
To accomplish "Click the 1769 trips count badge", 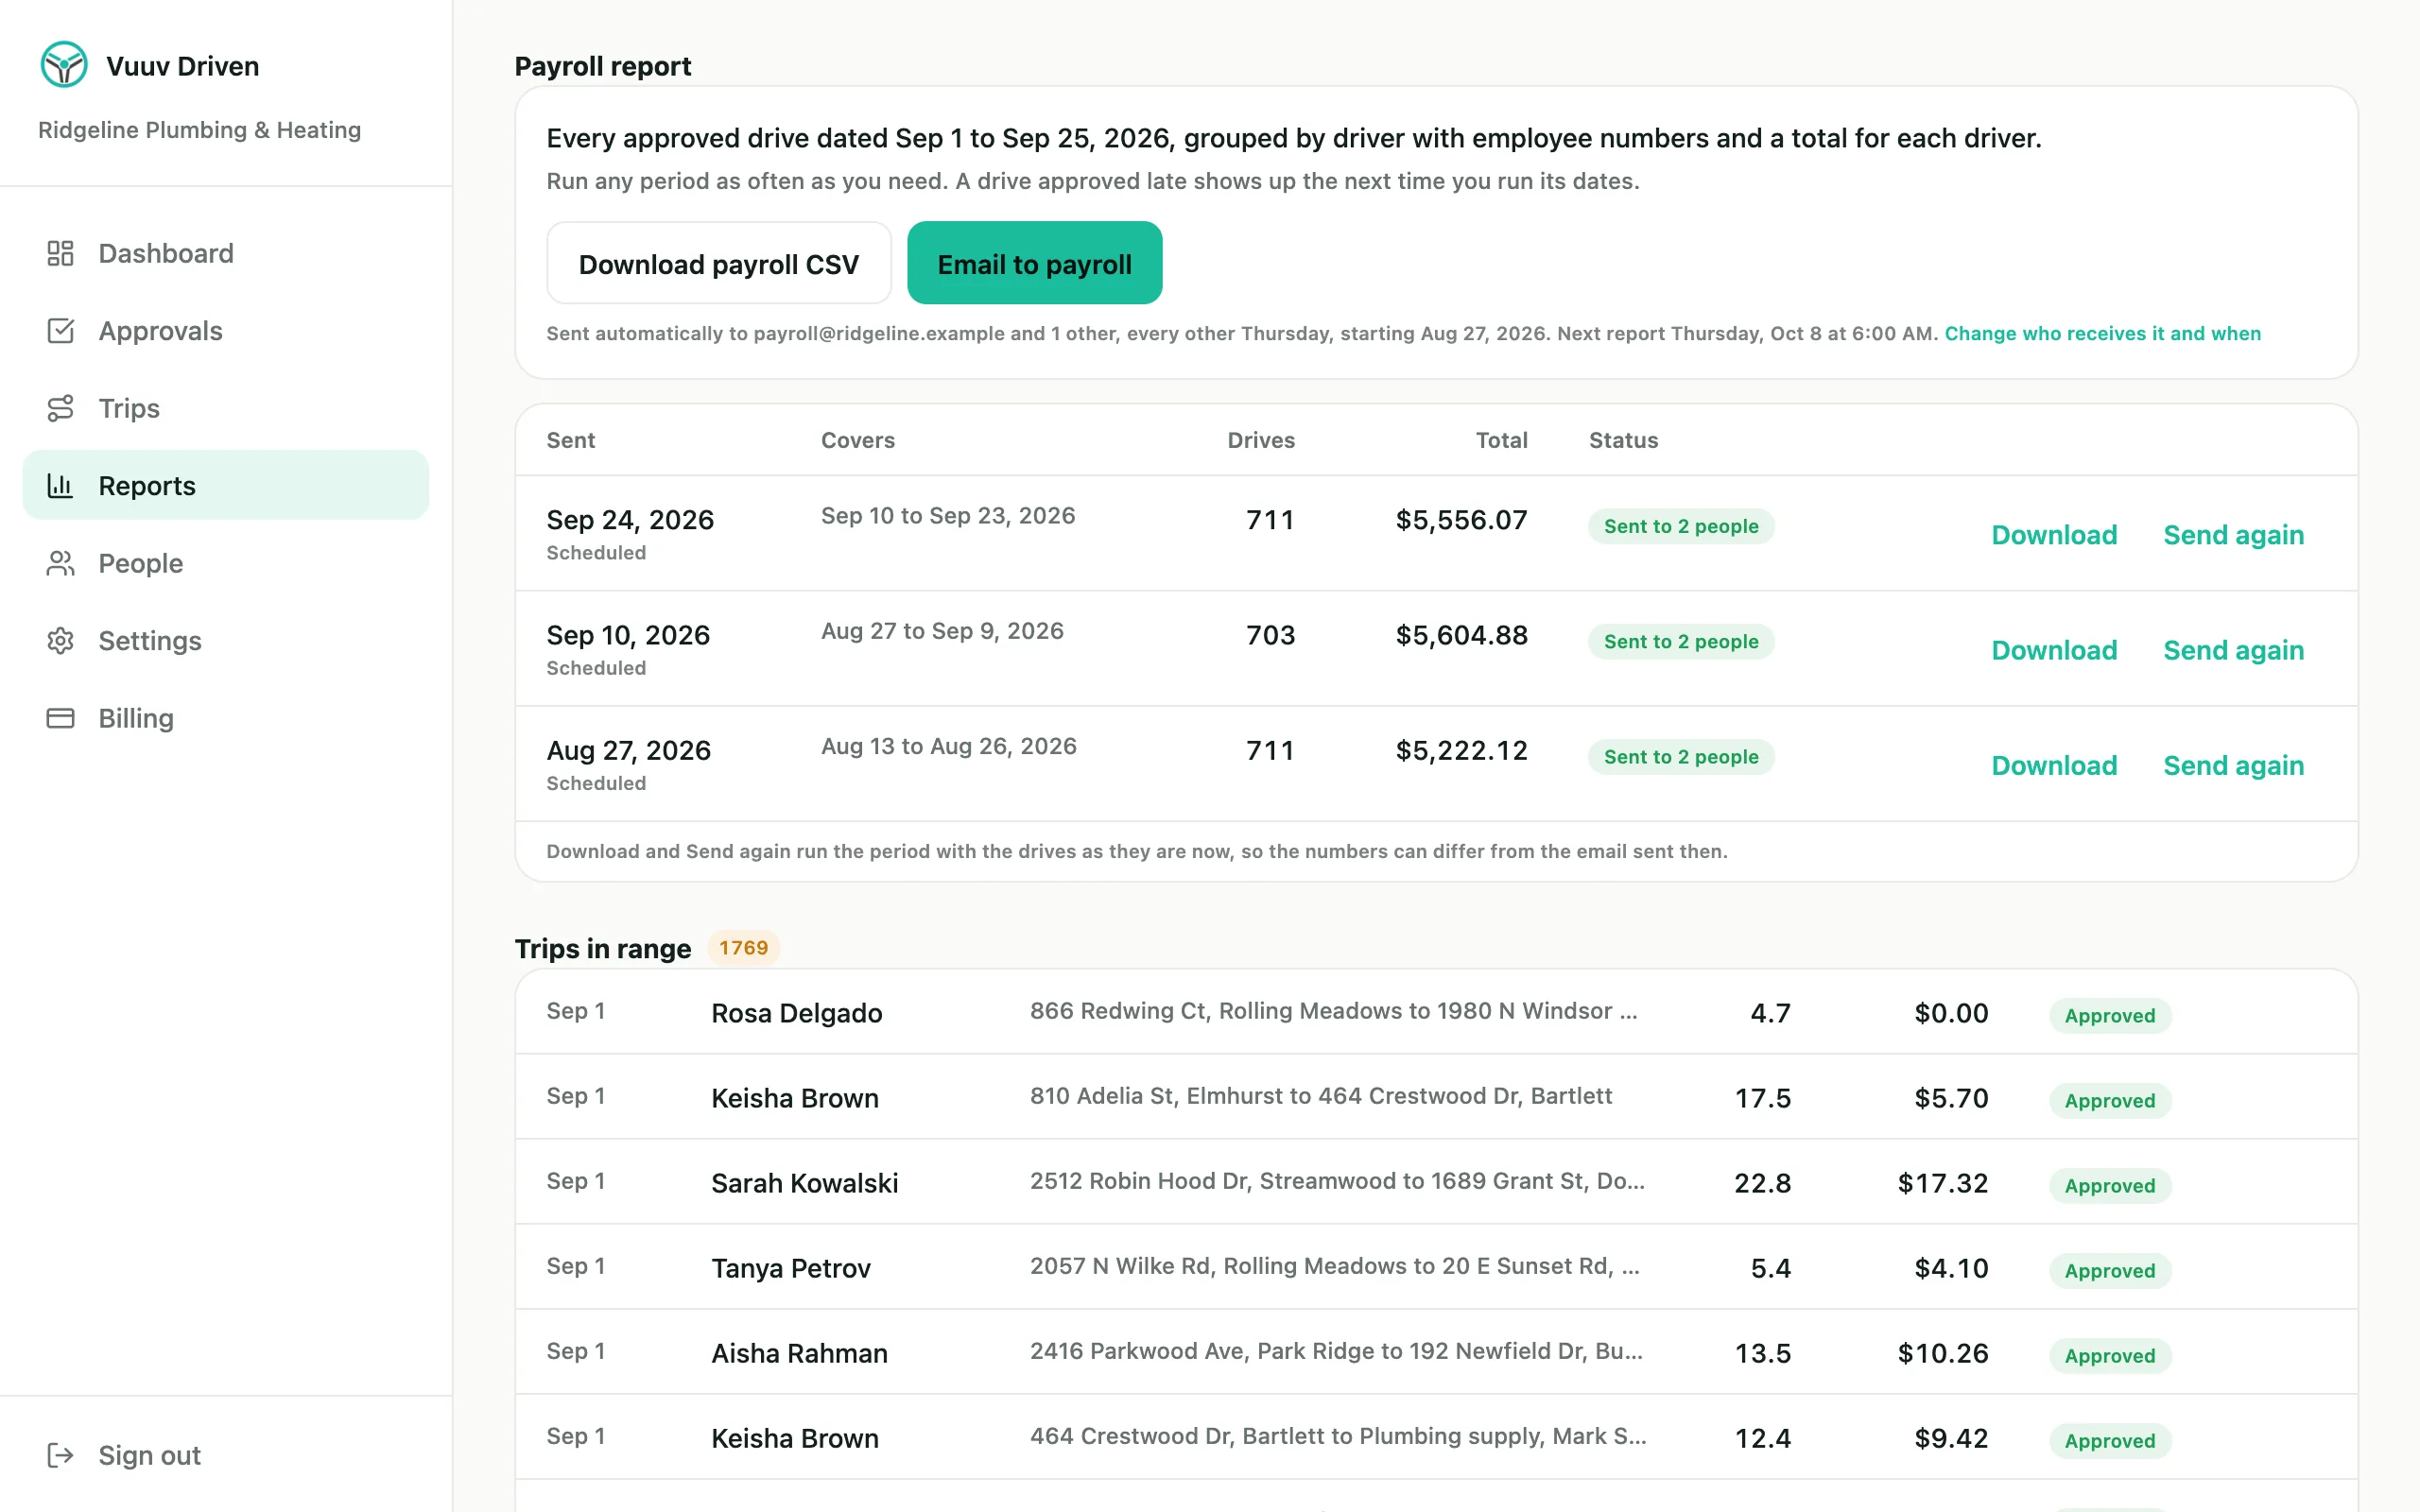I will [743, 948].
